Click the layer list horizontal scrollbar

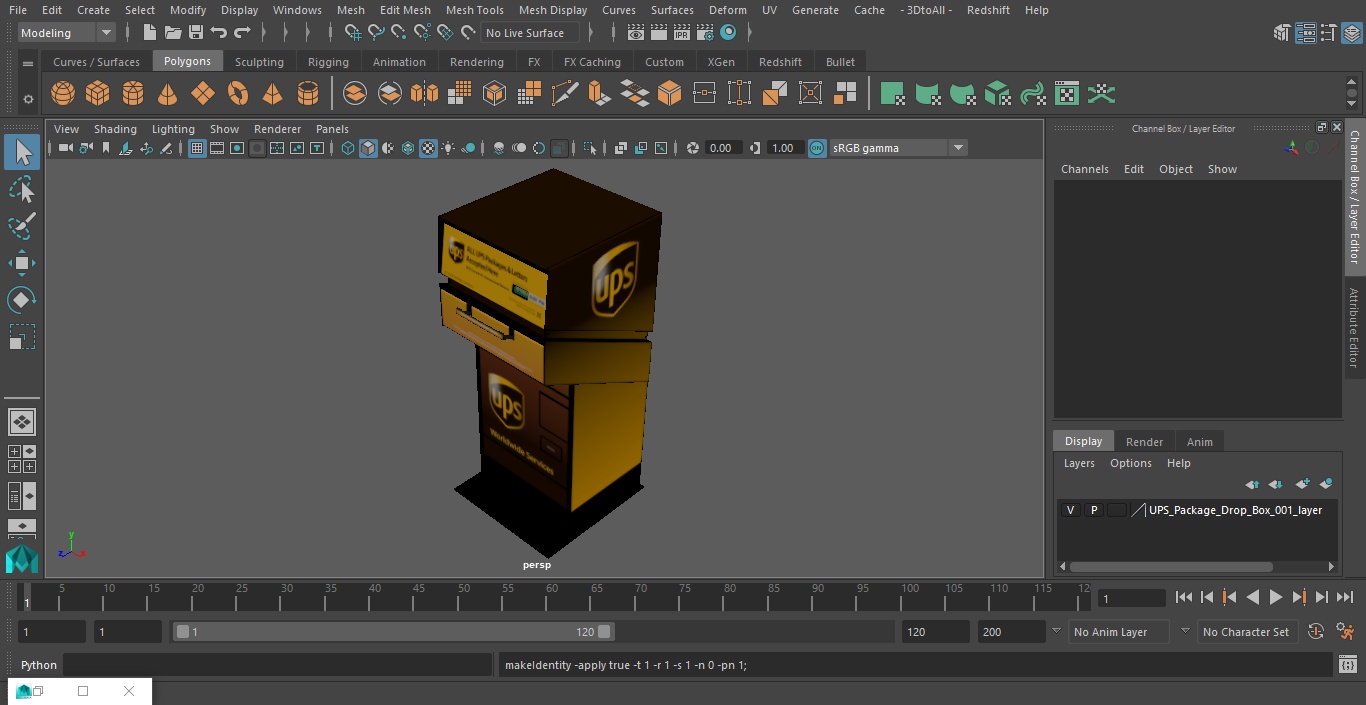(x=1171, y=567)
